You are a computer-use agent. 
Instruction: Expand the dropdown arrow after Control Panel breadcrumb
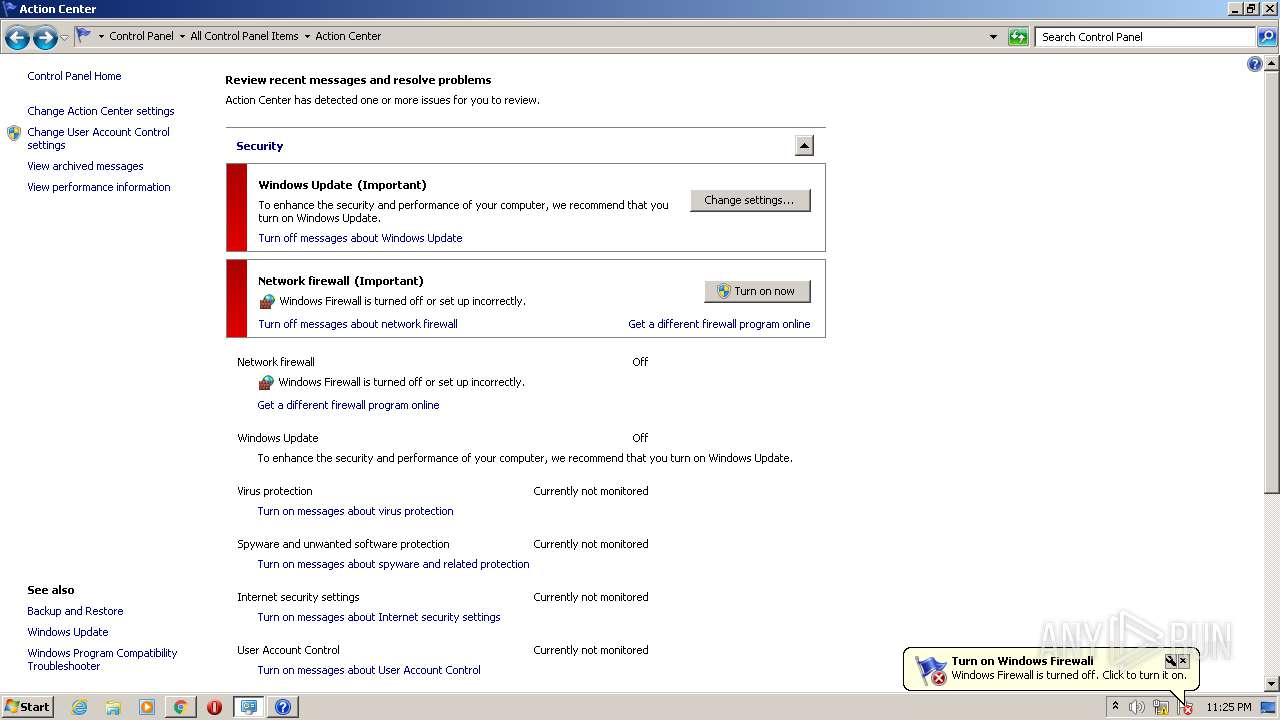182,36
